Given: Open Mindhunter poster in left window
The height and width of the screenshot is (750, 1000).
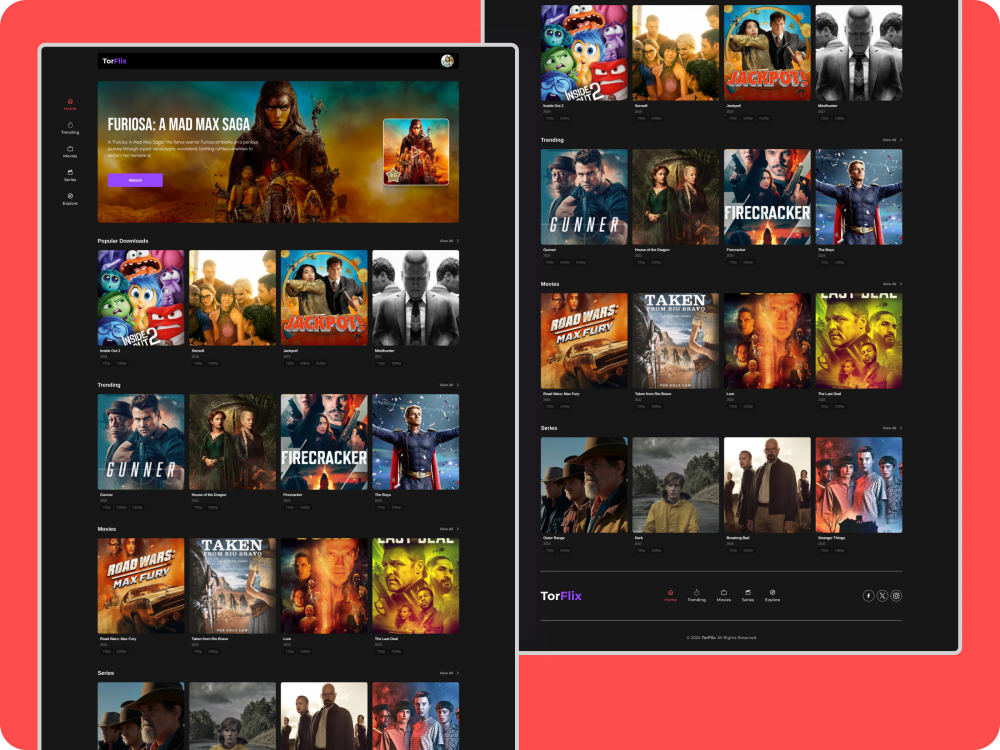Looking at the screenshot, I should coord(416,298).
